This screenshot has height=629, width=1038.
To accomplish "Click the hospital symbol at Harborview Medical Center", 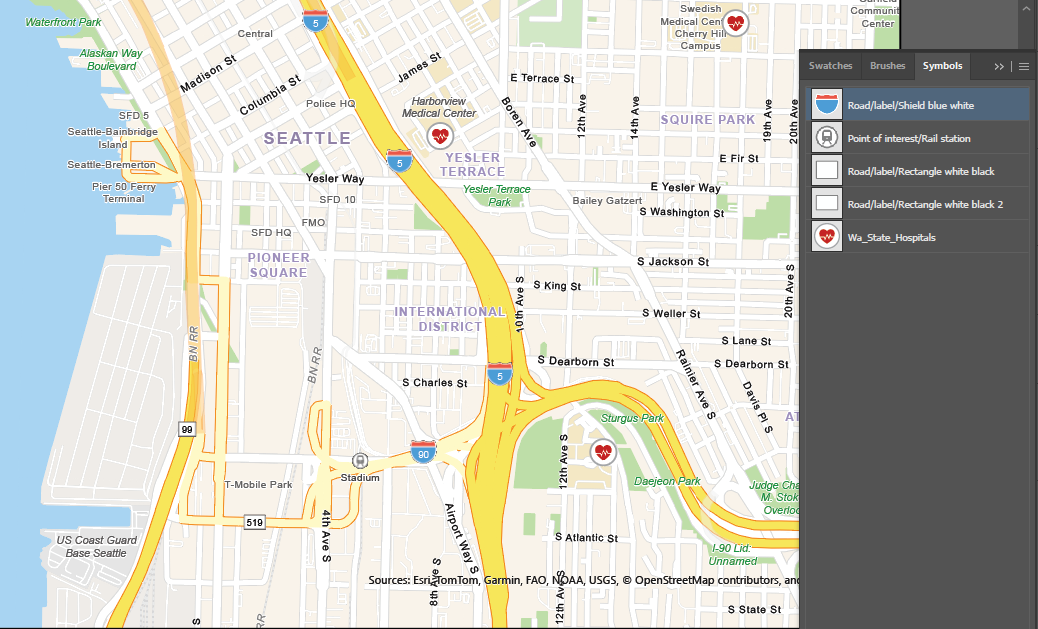I will [x=440, y=135].
